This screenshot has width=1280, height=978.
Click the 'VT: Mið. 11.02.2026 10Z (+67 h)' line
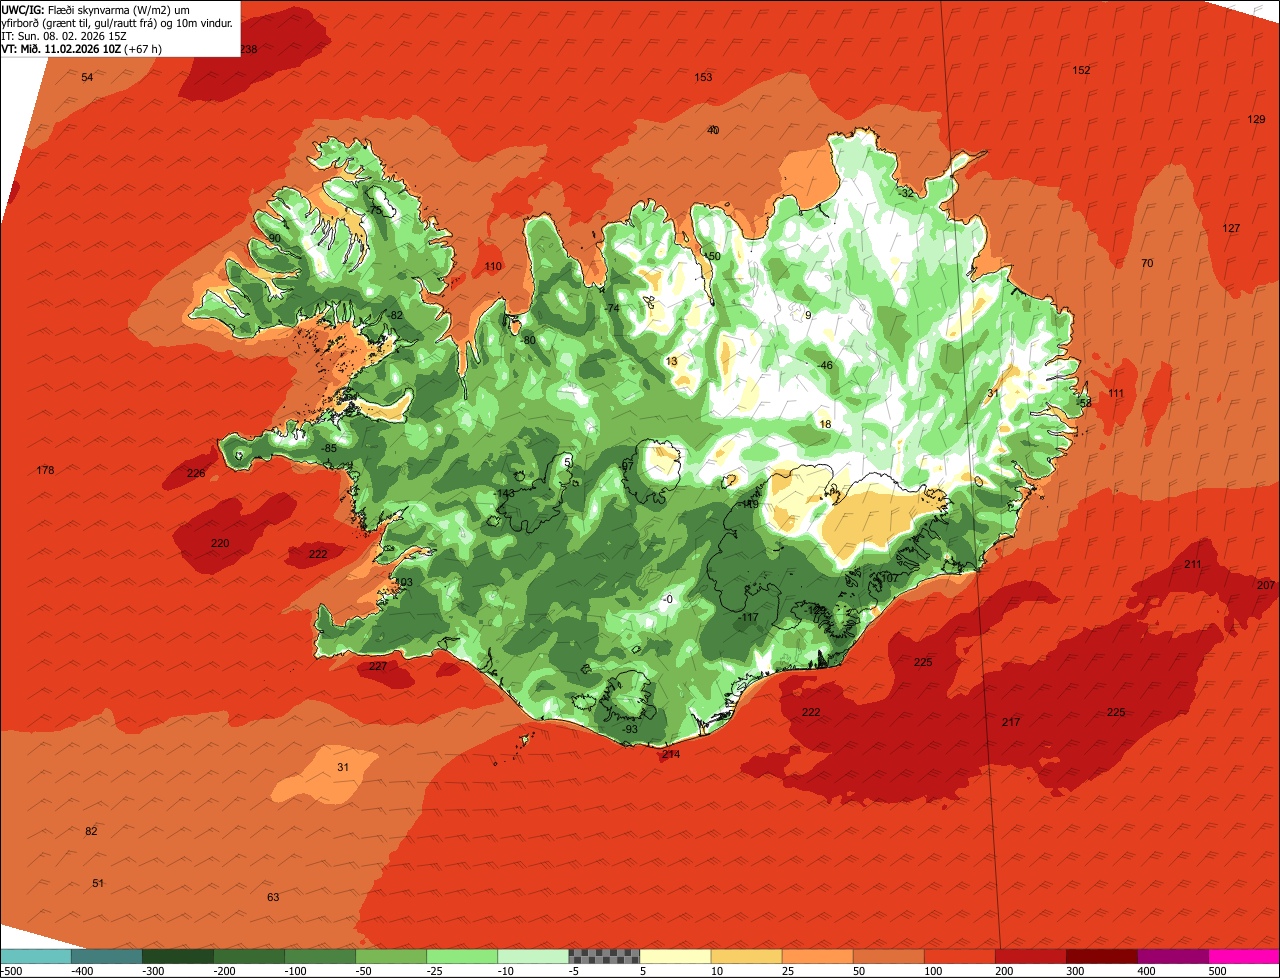pyautogui.click(x=82, y=48)
